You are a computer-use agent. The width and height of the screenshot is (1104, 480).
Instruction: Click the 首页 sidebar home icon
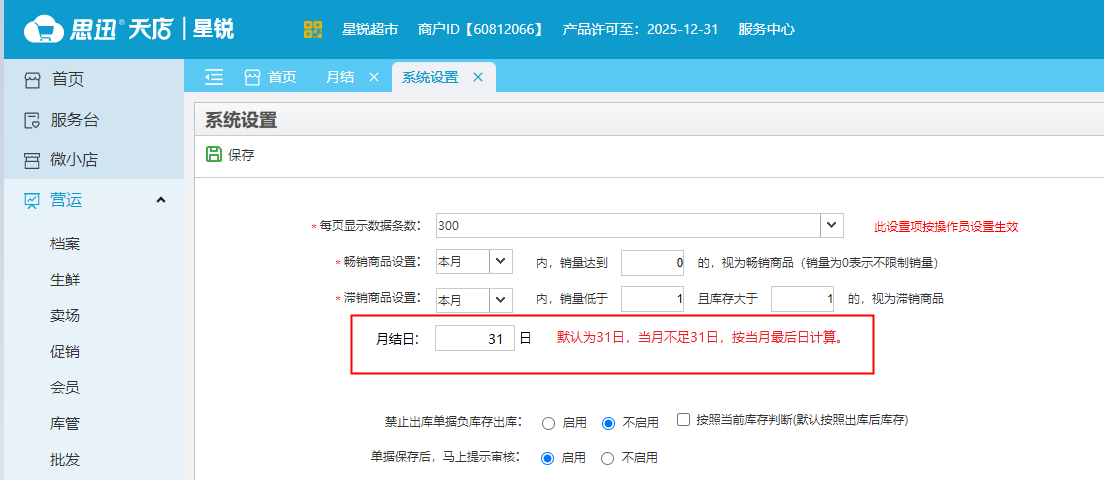coord(32,80)
